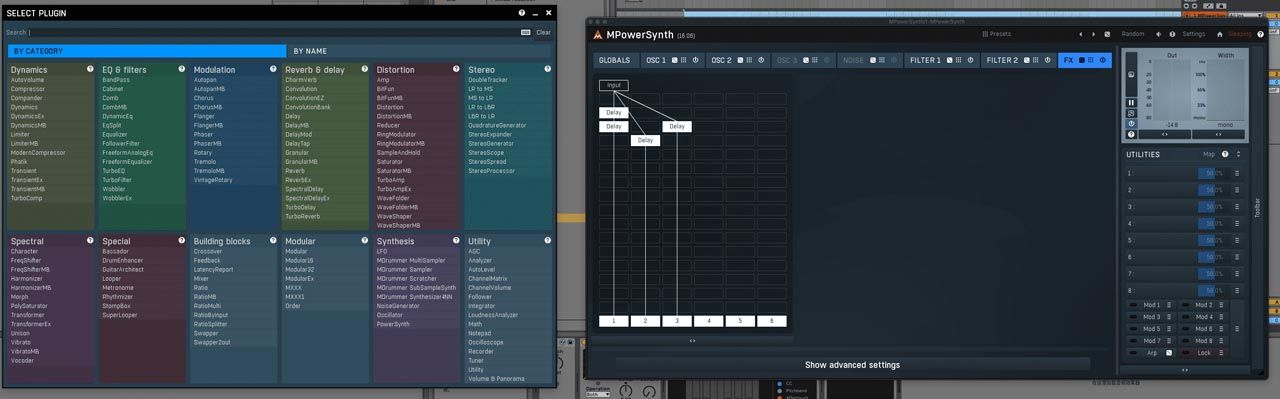1280x399 pixels.
Task: Open OSC 2 presets grid icon
Action: pos(749,60)
